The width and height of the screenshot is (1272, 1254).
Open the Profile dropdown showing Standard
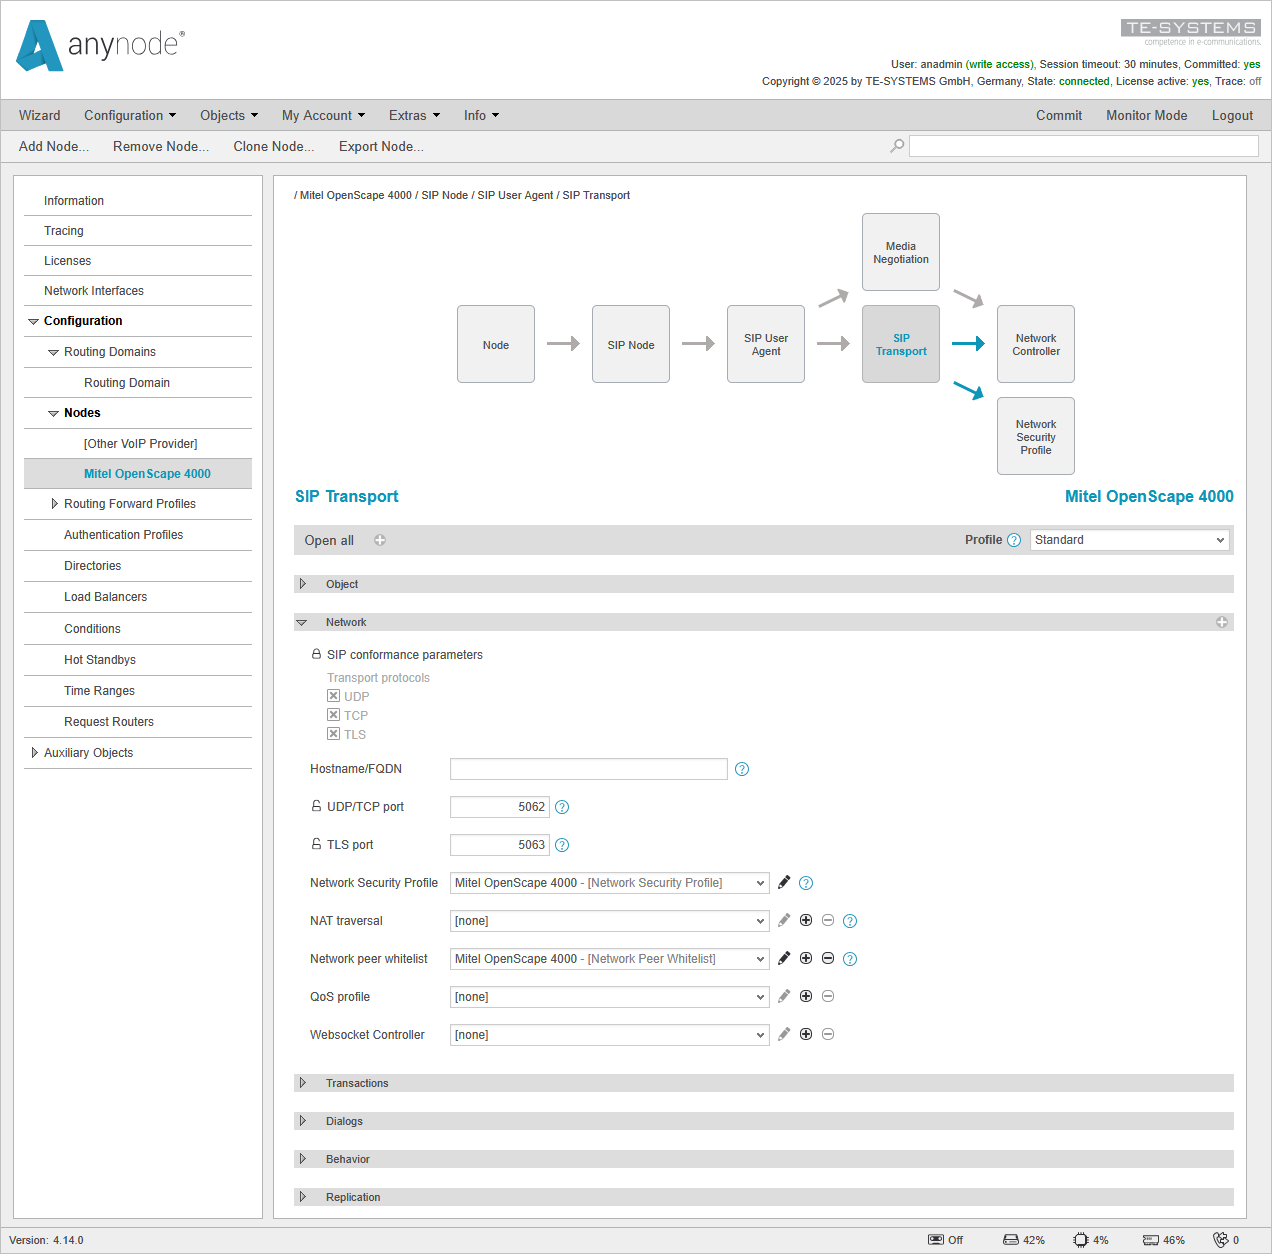[x=1129, y=539]
